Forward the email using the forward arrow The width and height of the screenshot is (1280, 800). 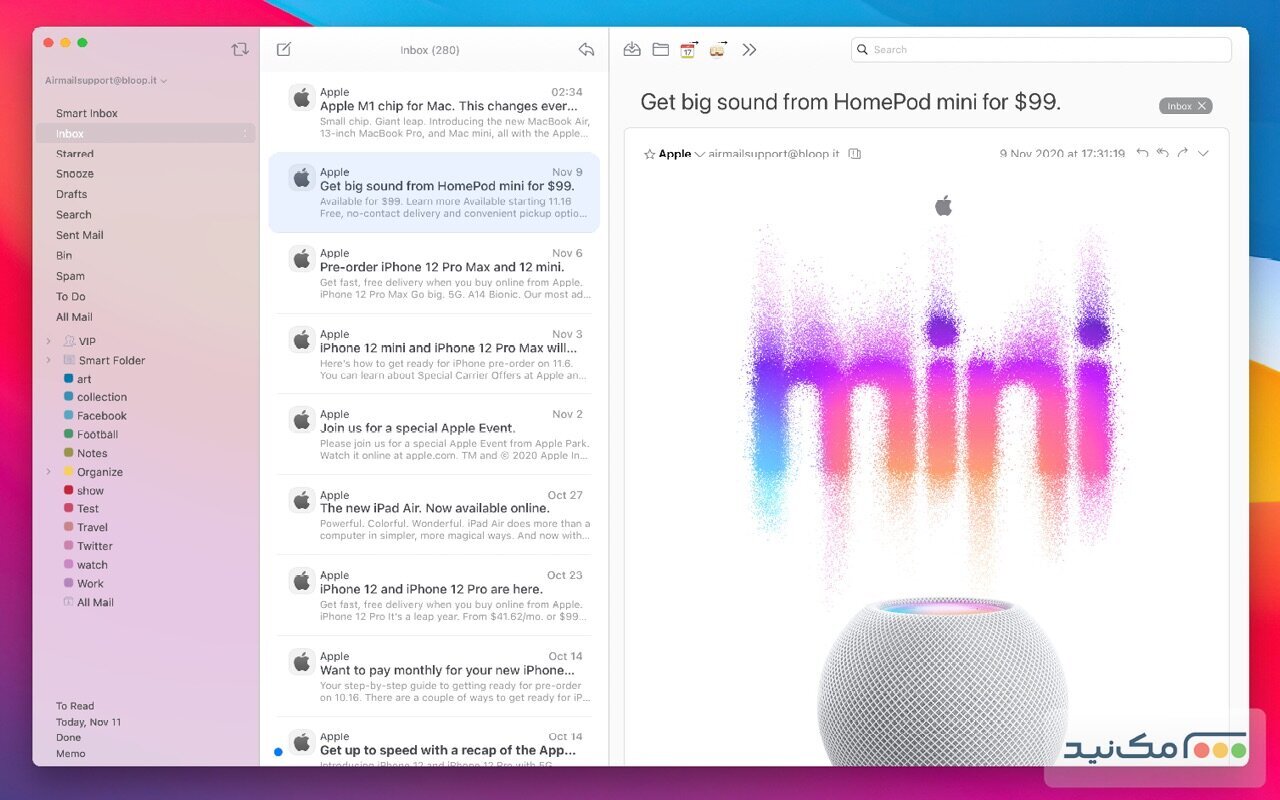(1183, 153)
